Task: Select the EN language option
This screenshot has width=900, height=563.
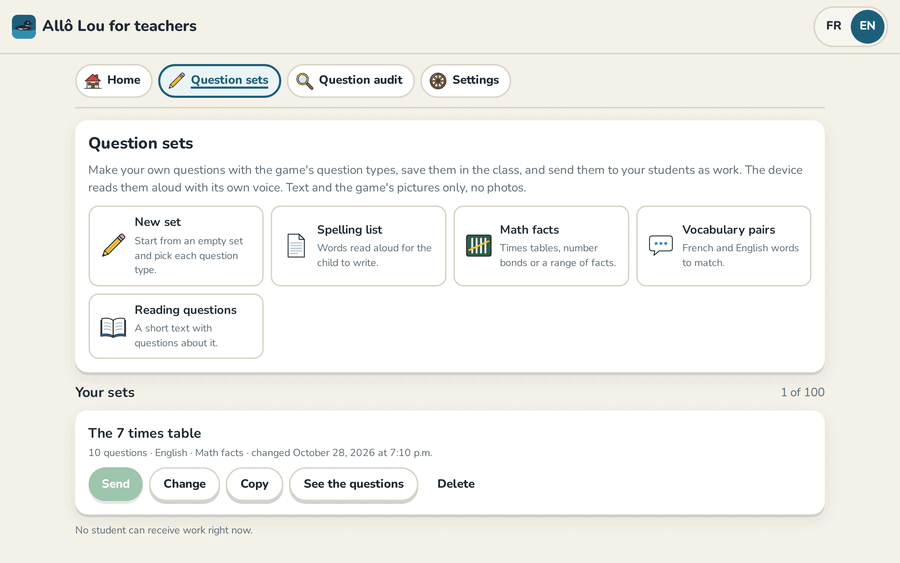Action: pyautogui.click(x=867, y=26)
